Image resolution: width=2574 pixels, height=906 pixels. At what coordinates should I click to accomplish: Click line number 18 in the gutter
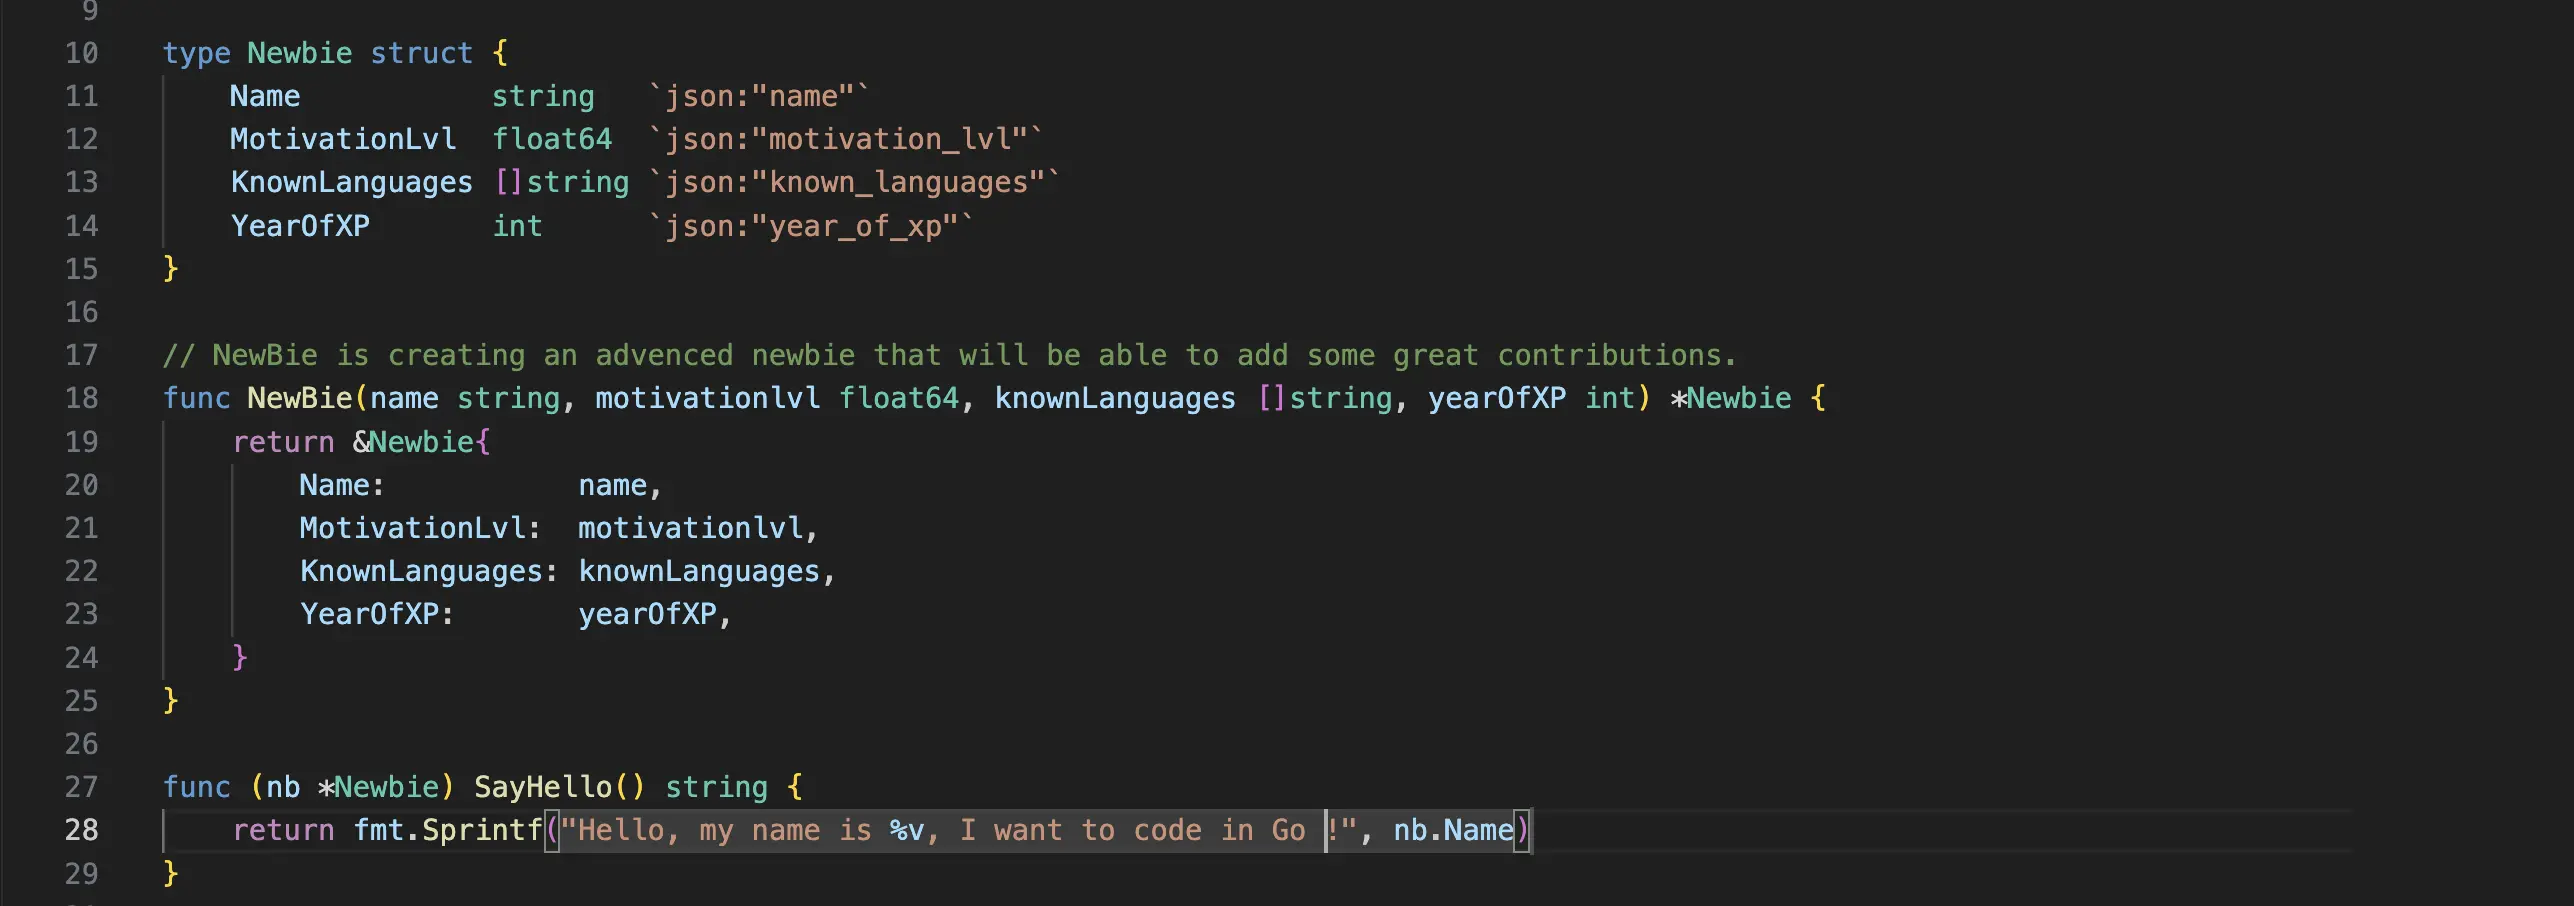point(81,398)
